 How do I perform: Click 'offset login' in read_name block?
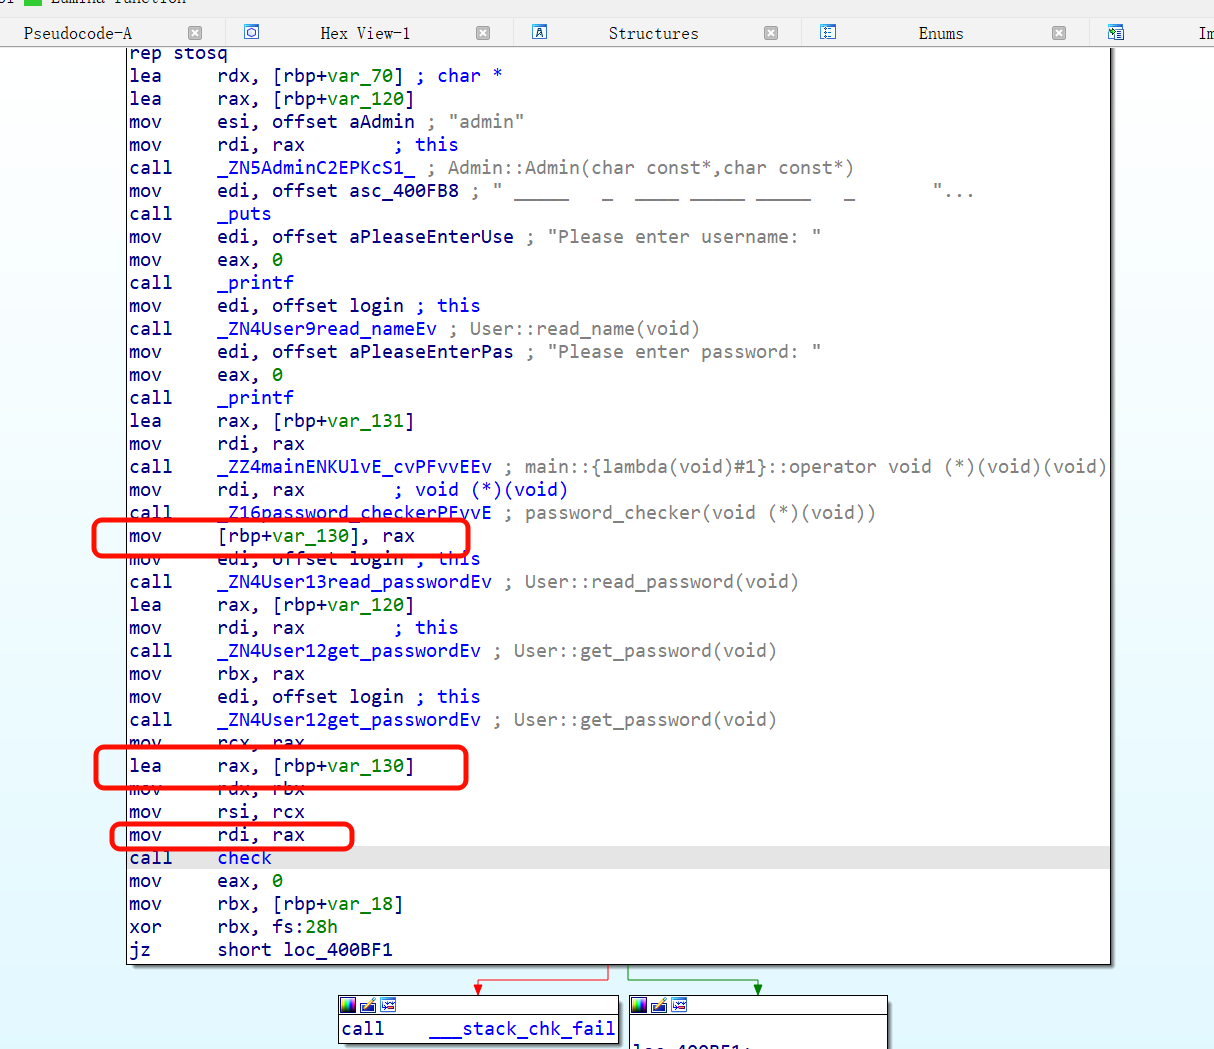point(338,305)
